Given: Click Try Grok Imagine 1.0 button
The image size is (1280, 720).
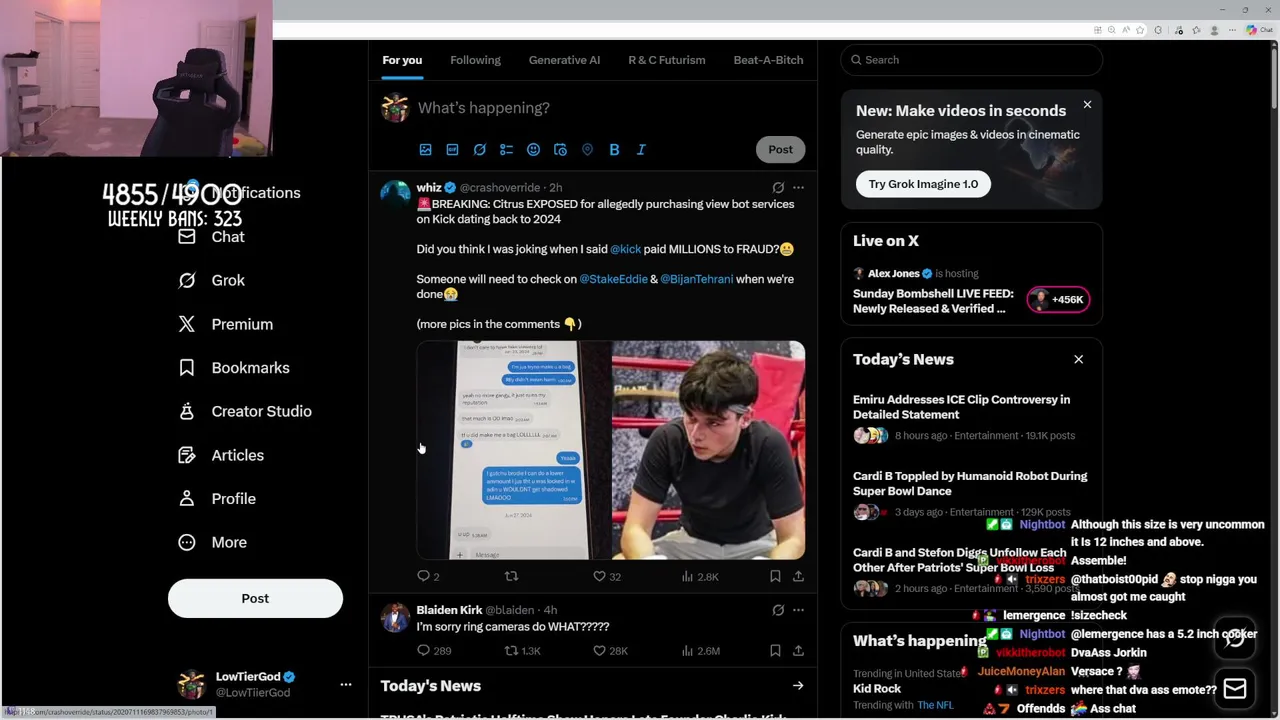Looking at the screenshot, I should click(923, 184).
